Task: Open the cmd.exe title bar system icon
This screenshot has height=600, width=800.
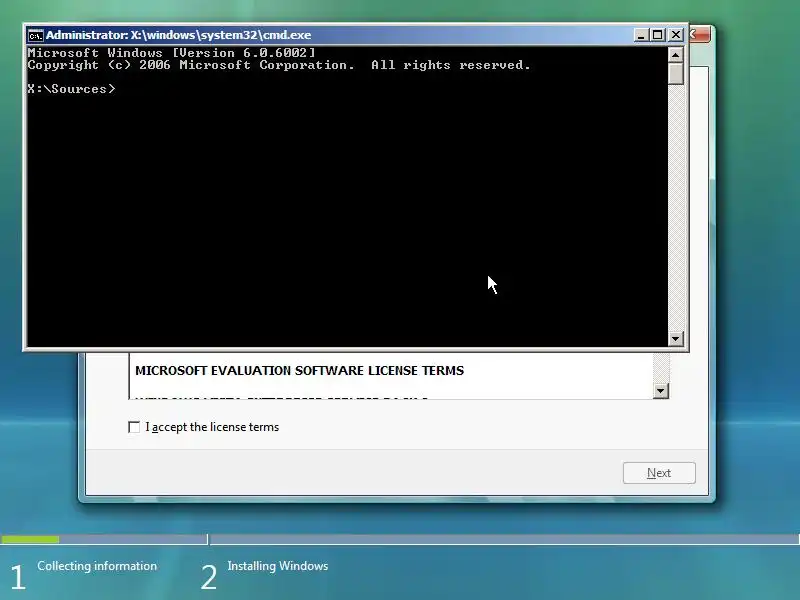Action: click(x=36, y=35)
